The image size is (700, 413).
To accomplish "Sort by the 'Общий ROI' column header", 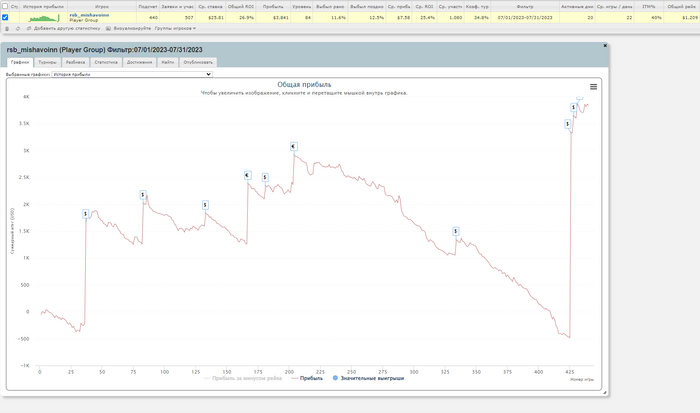I will tap(241, 7).
